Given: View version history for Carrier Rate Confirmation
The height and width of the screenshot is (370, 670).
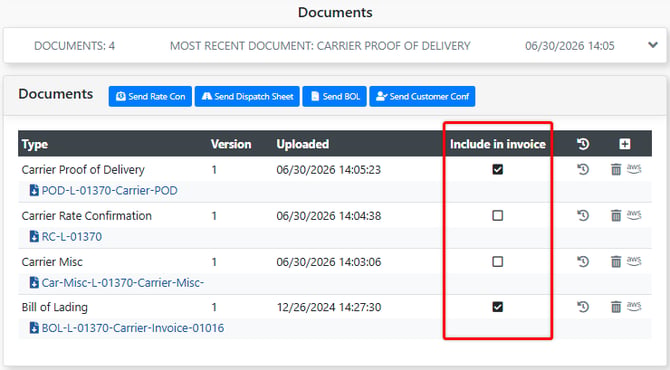Looking at the screenshot, I should click(583, 215).
